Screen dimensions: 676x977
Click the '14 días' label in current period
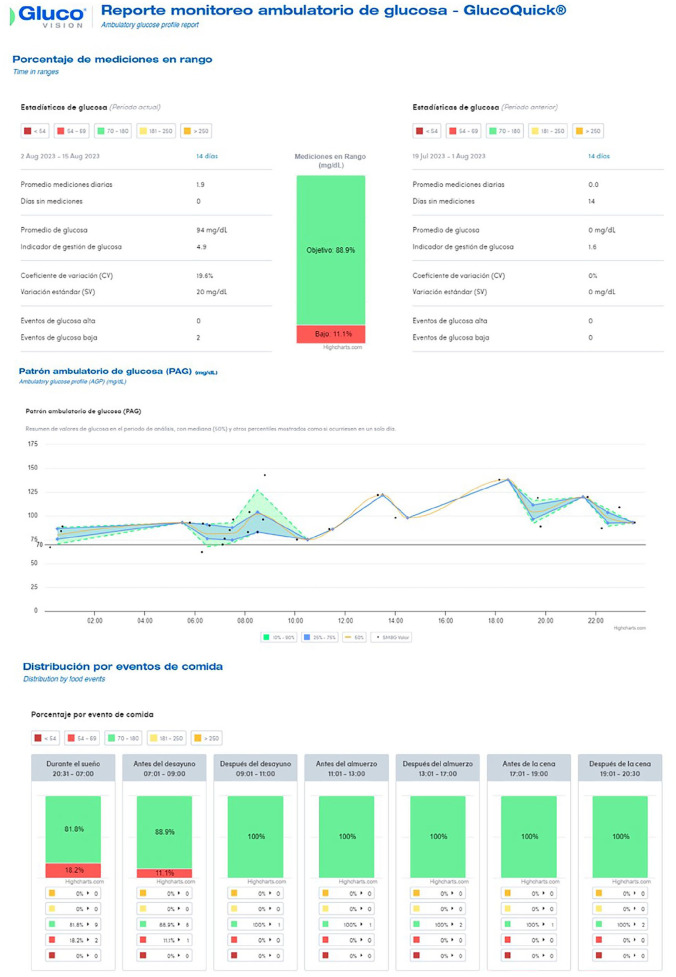click(206, 156)
